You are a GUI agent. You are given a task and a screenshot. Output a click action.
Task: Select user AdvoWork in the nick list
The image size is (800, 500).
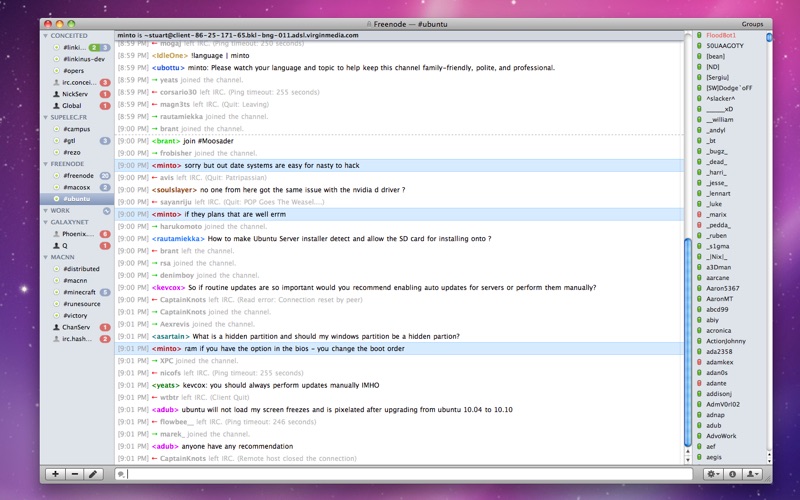tap(721, 436)
